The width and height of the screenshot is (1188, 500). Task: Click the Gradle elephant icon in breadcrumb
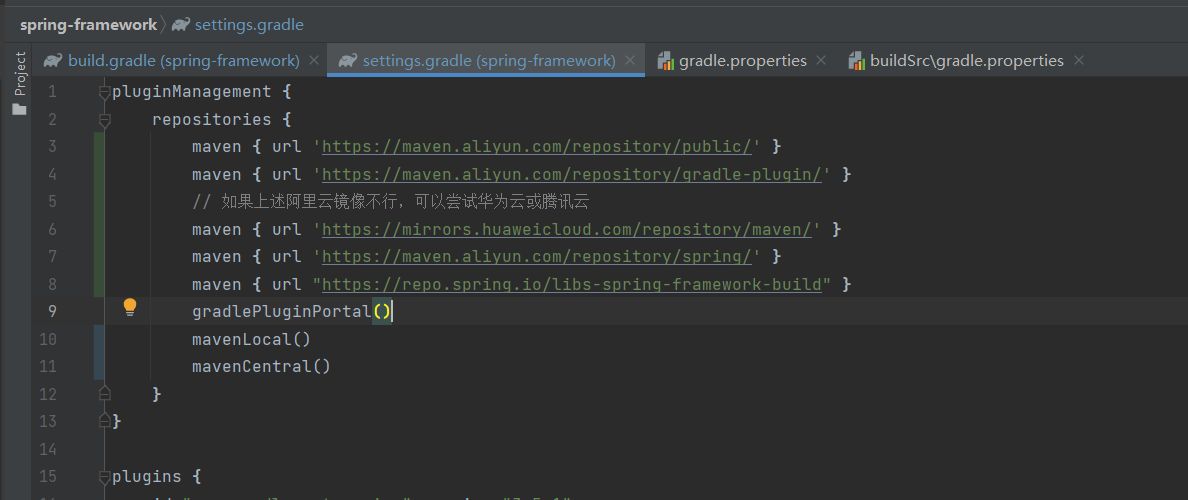180,24
